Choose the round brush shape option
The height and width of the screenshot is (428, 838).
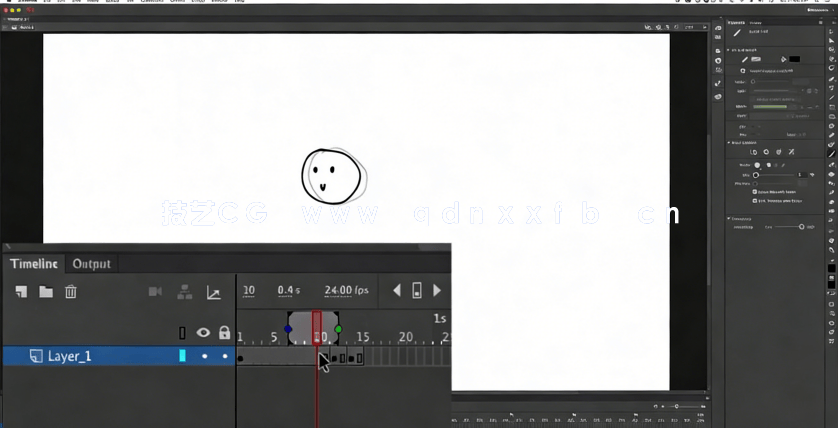click(x=757, y=165)
